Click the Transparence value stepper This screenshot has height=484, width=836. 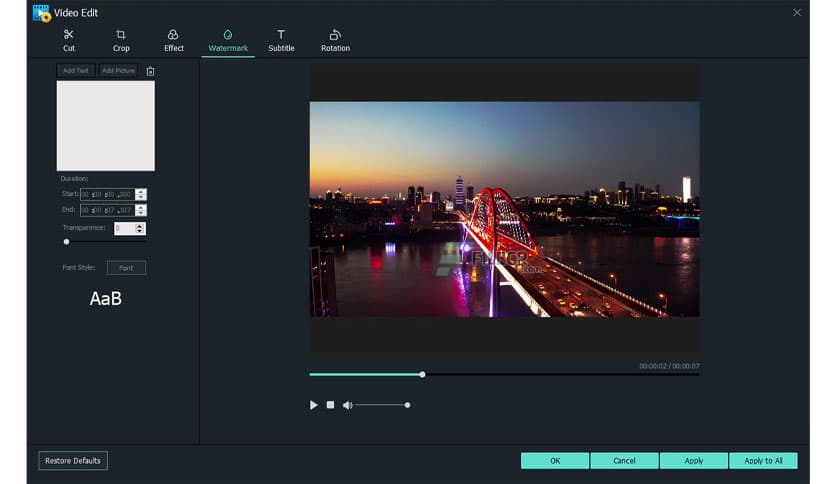click(x=140, y=229)
